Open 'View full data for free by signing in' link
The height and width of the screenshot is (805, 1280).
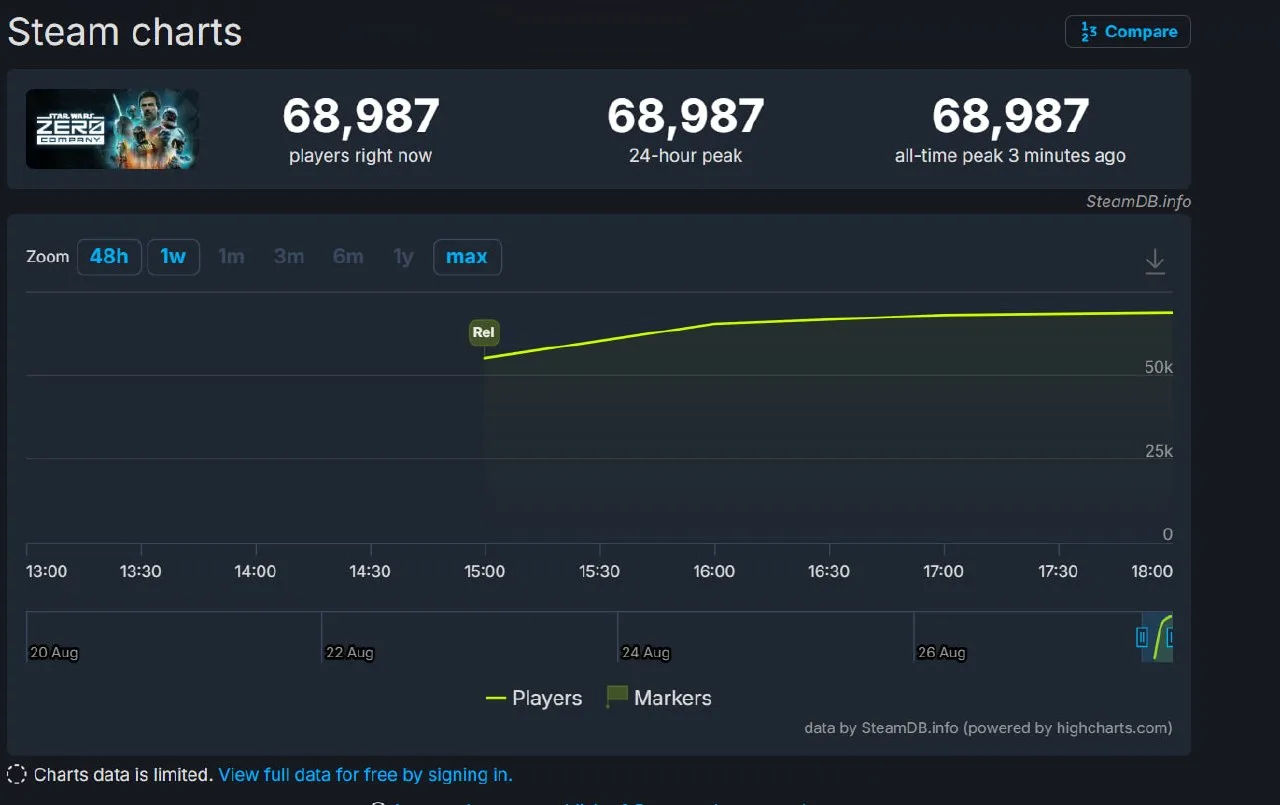coord(365,775)
